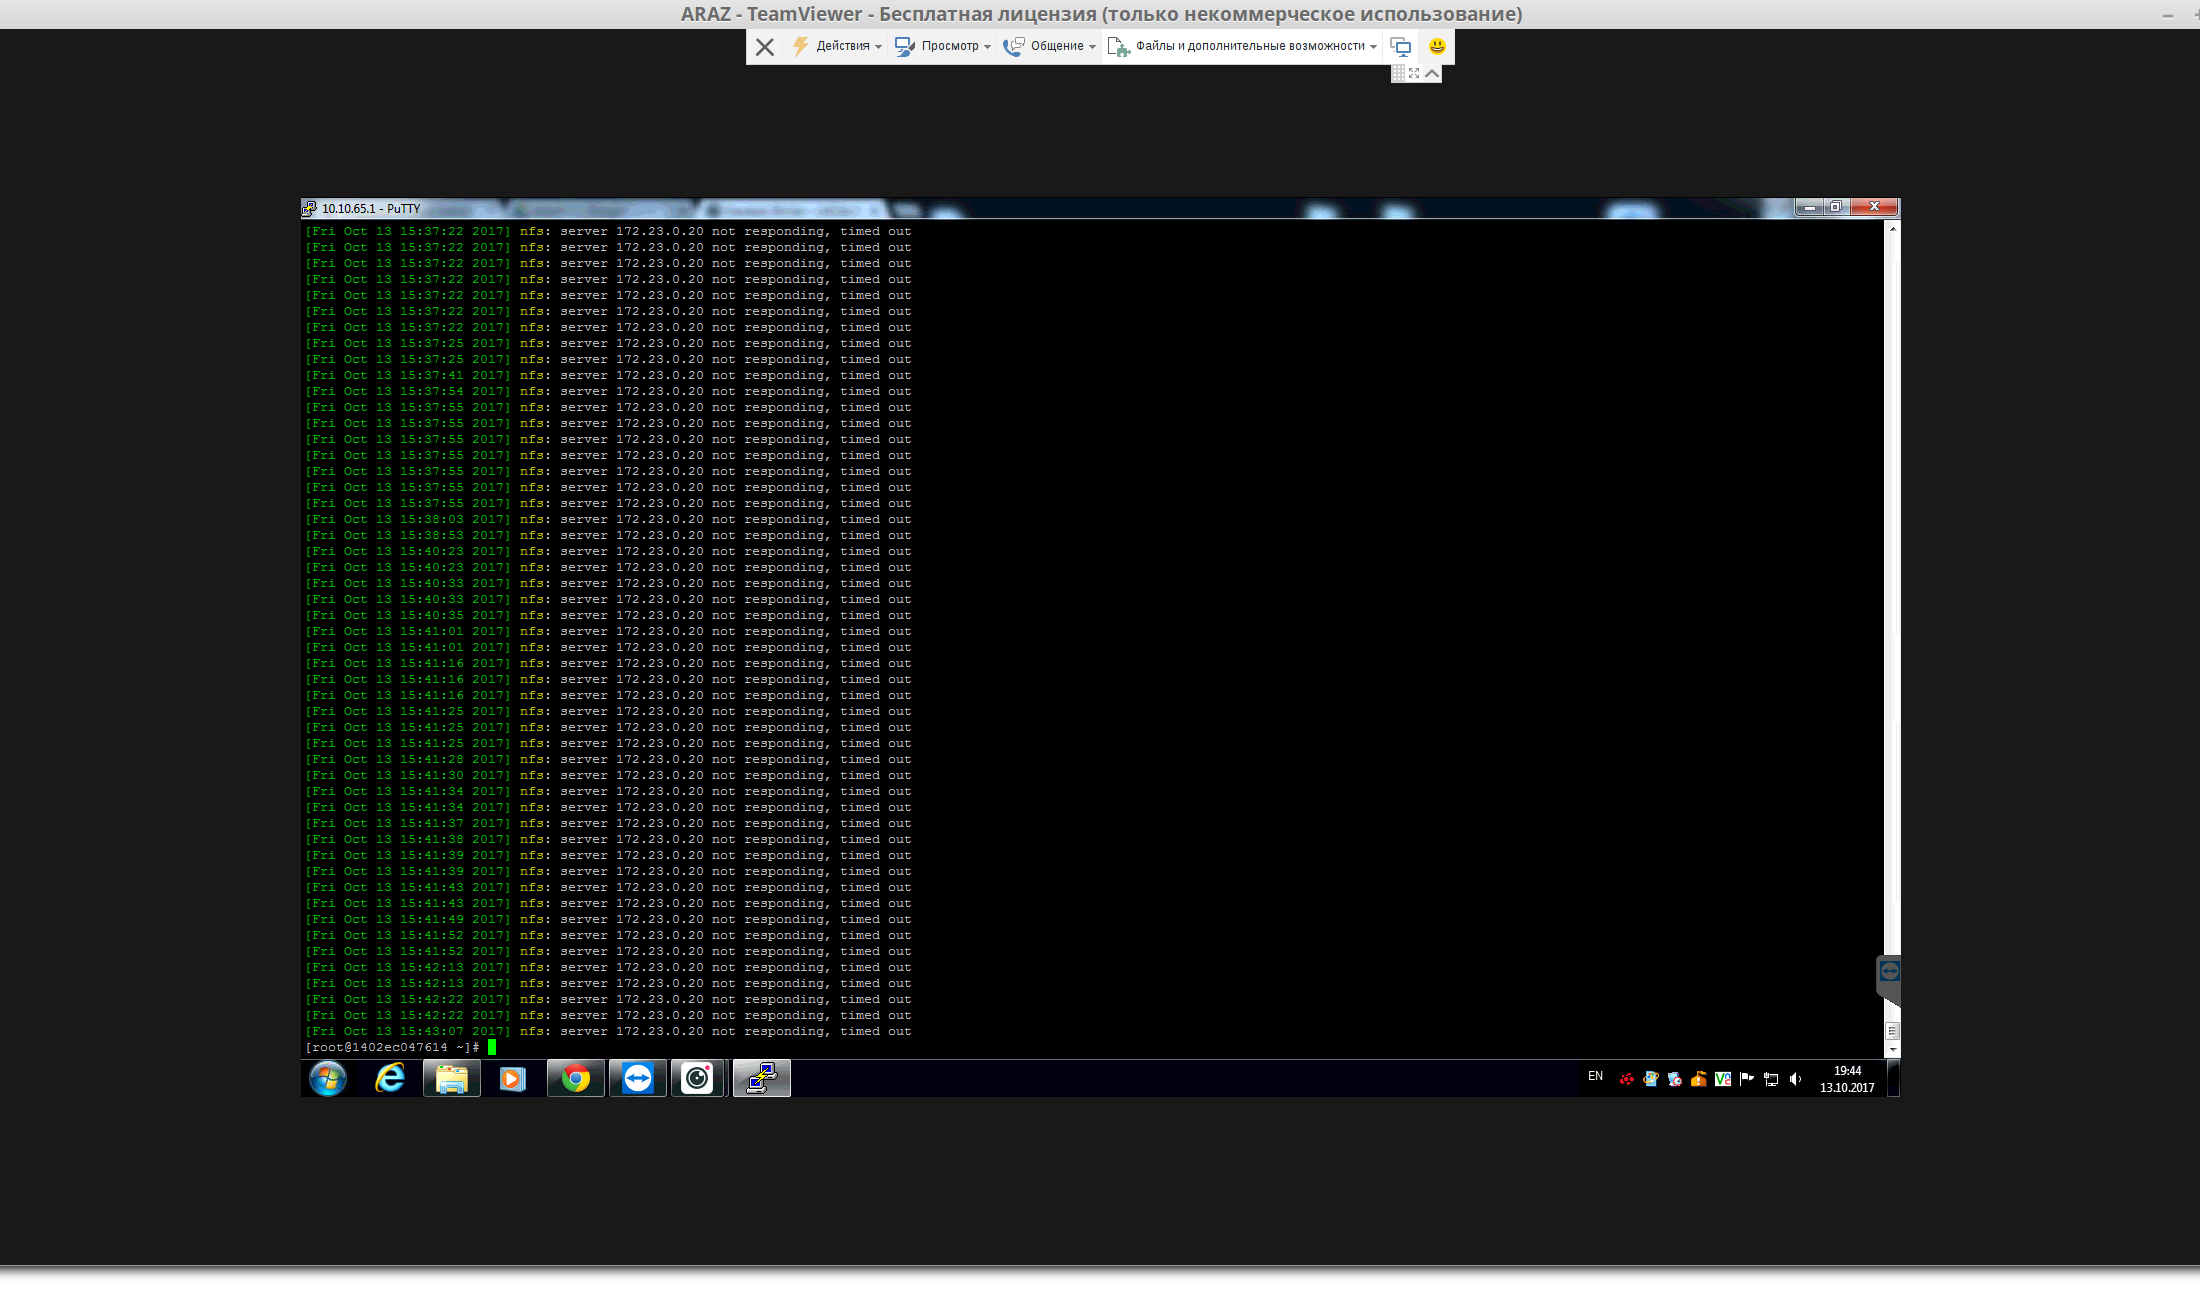Click the log line timestamped 15:43:07
This screenshot has width=2200, height=1292.
[608, 1031]
